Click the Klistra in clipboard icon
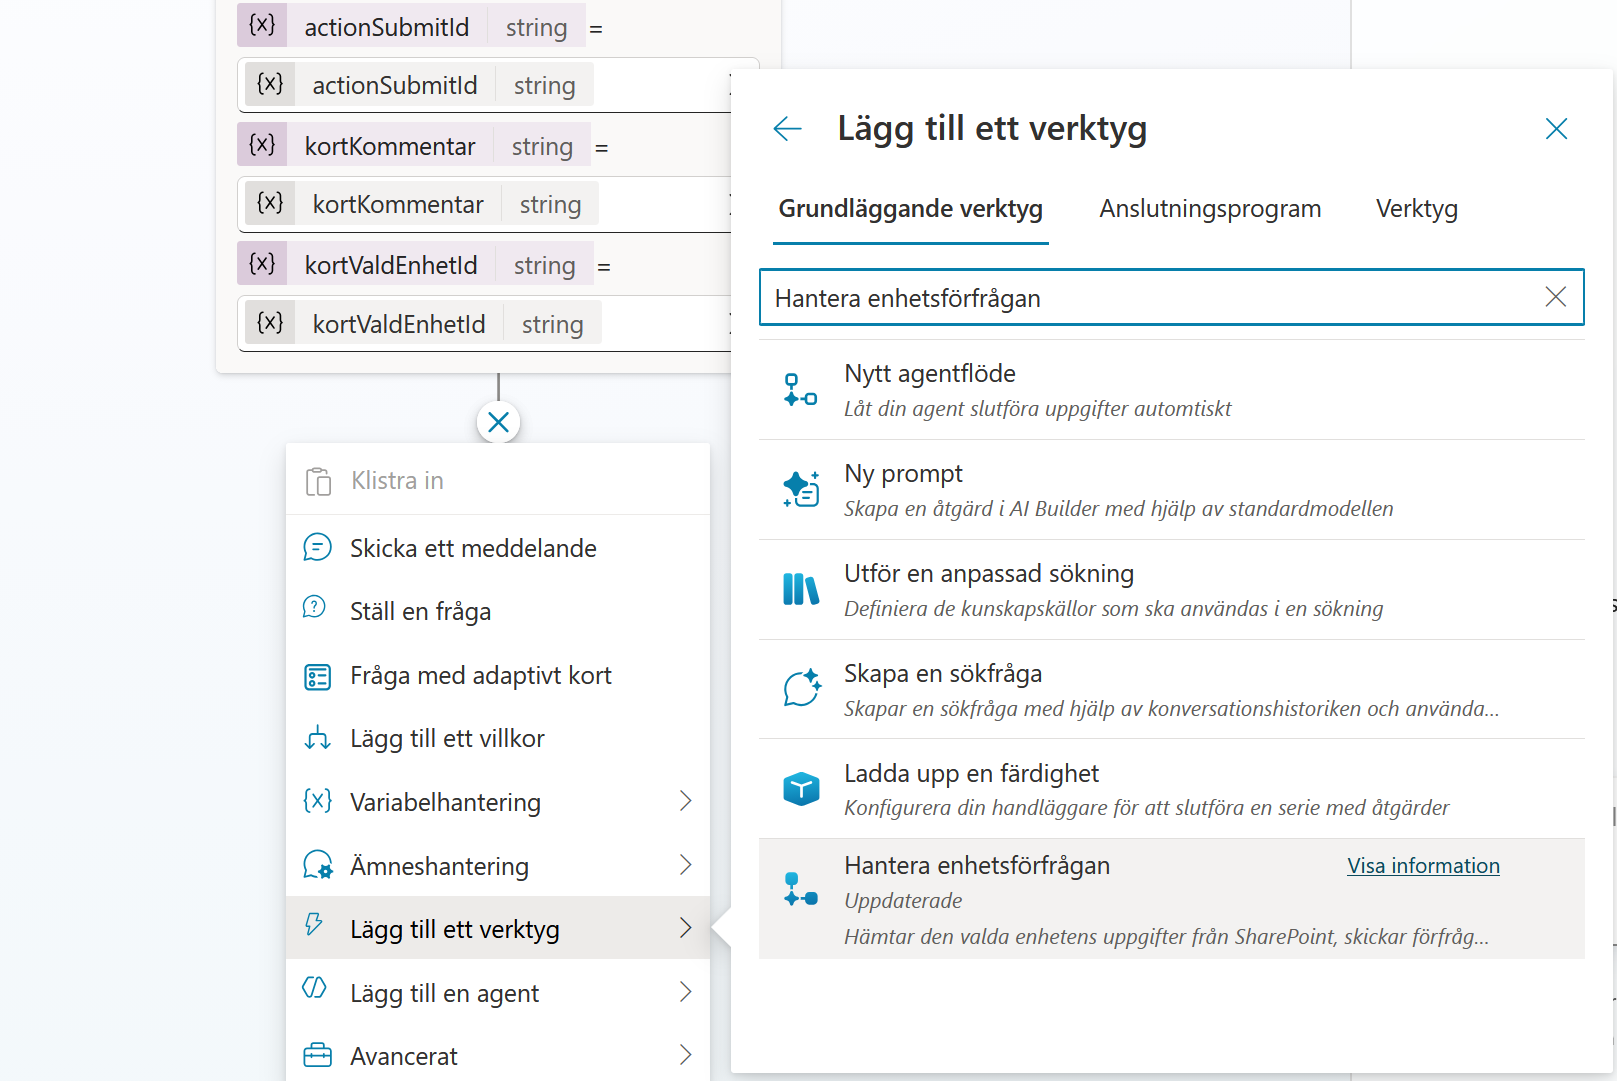Image resolution: width=1617 pixels, height=1081 pixels. coord(318,481)
